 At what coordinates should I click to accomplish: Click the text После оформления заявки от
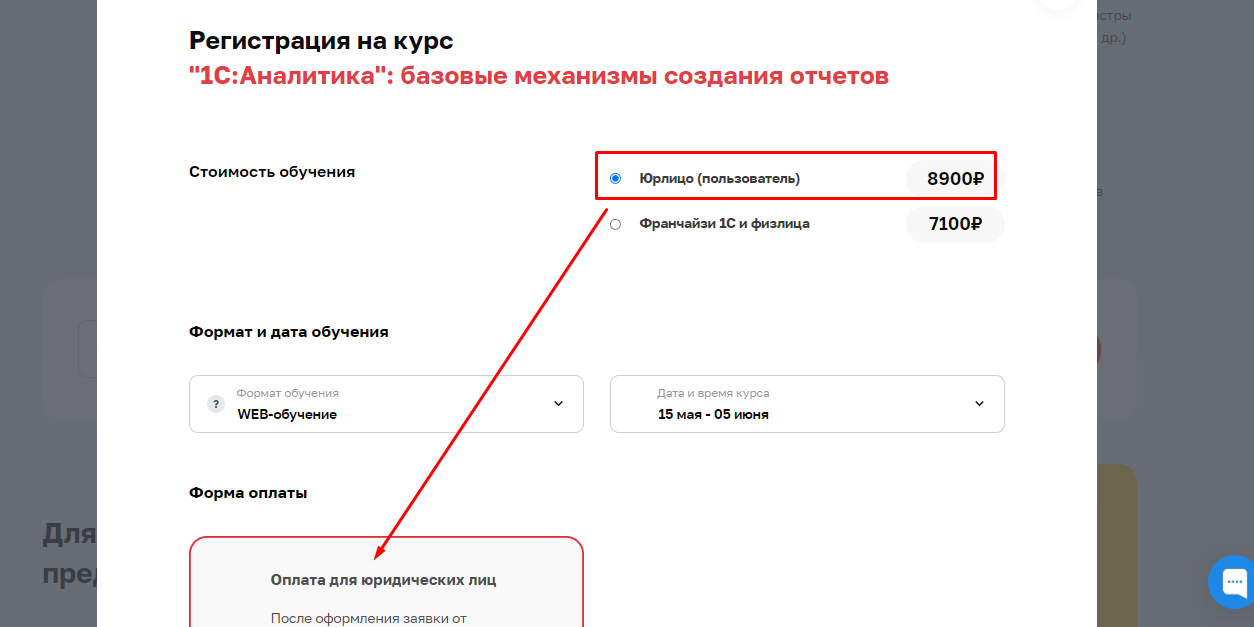click(367, 618)
